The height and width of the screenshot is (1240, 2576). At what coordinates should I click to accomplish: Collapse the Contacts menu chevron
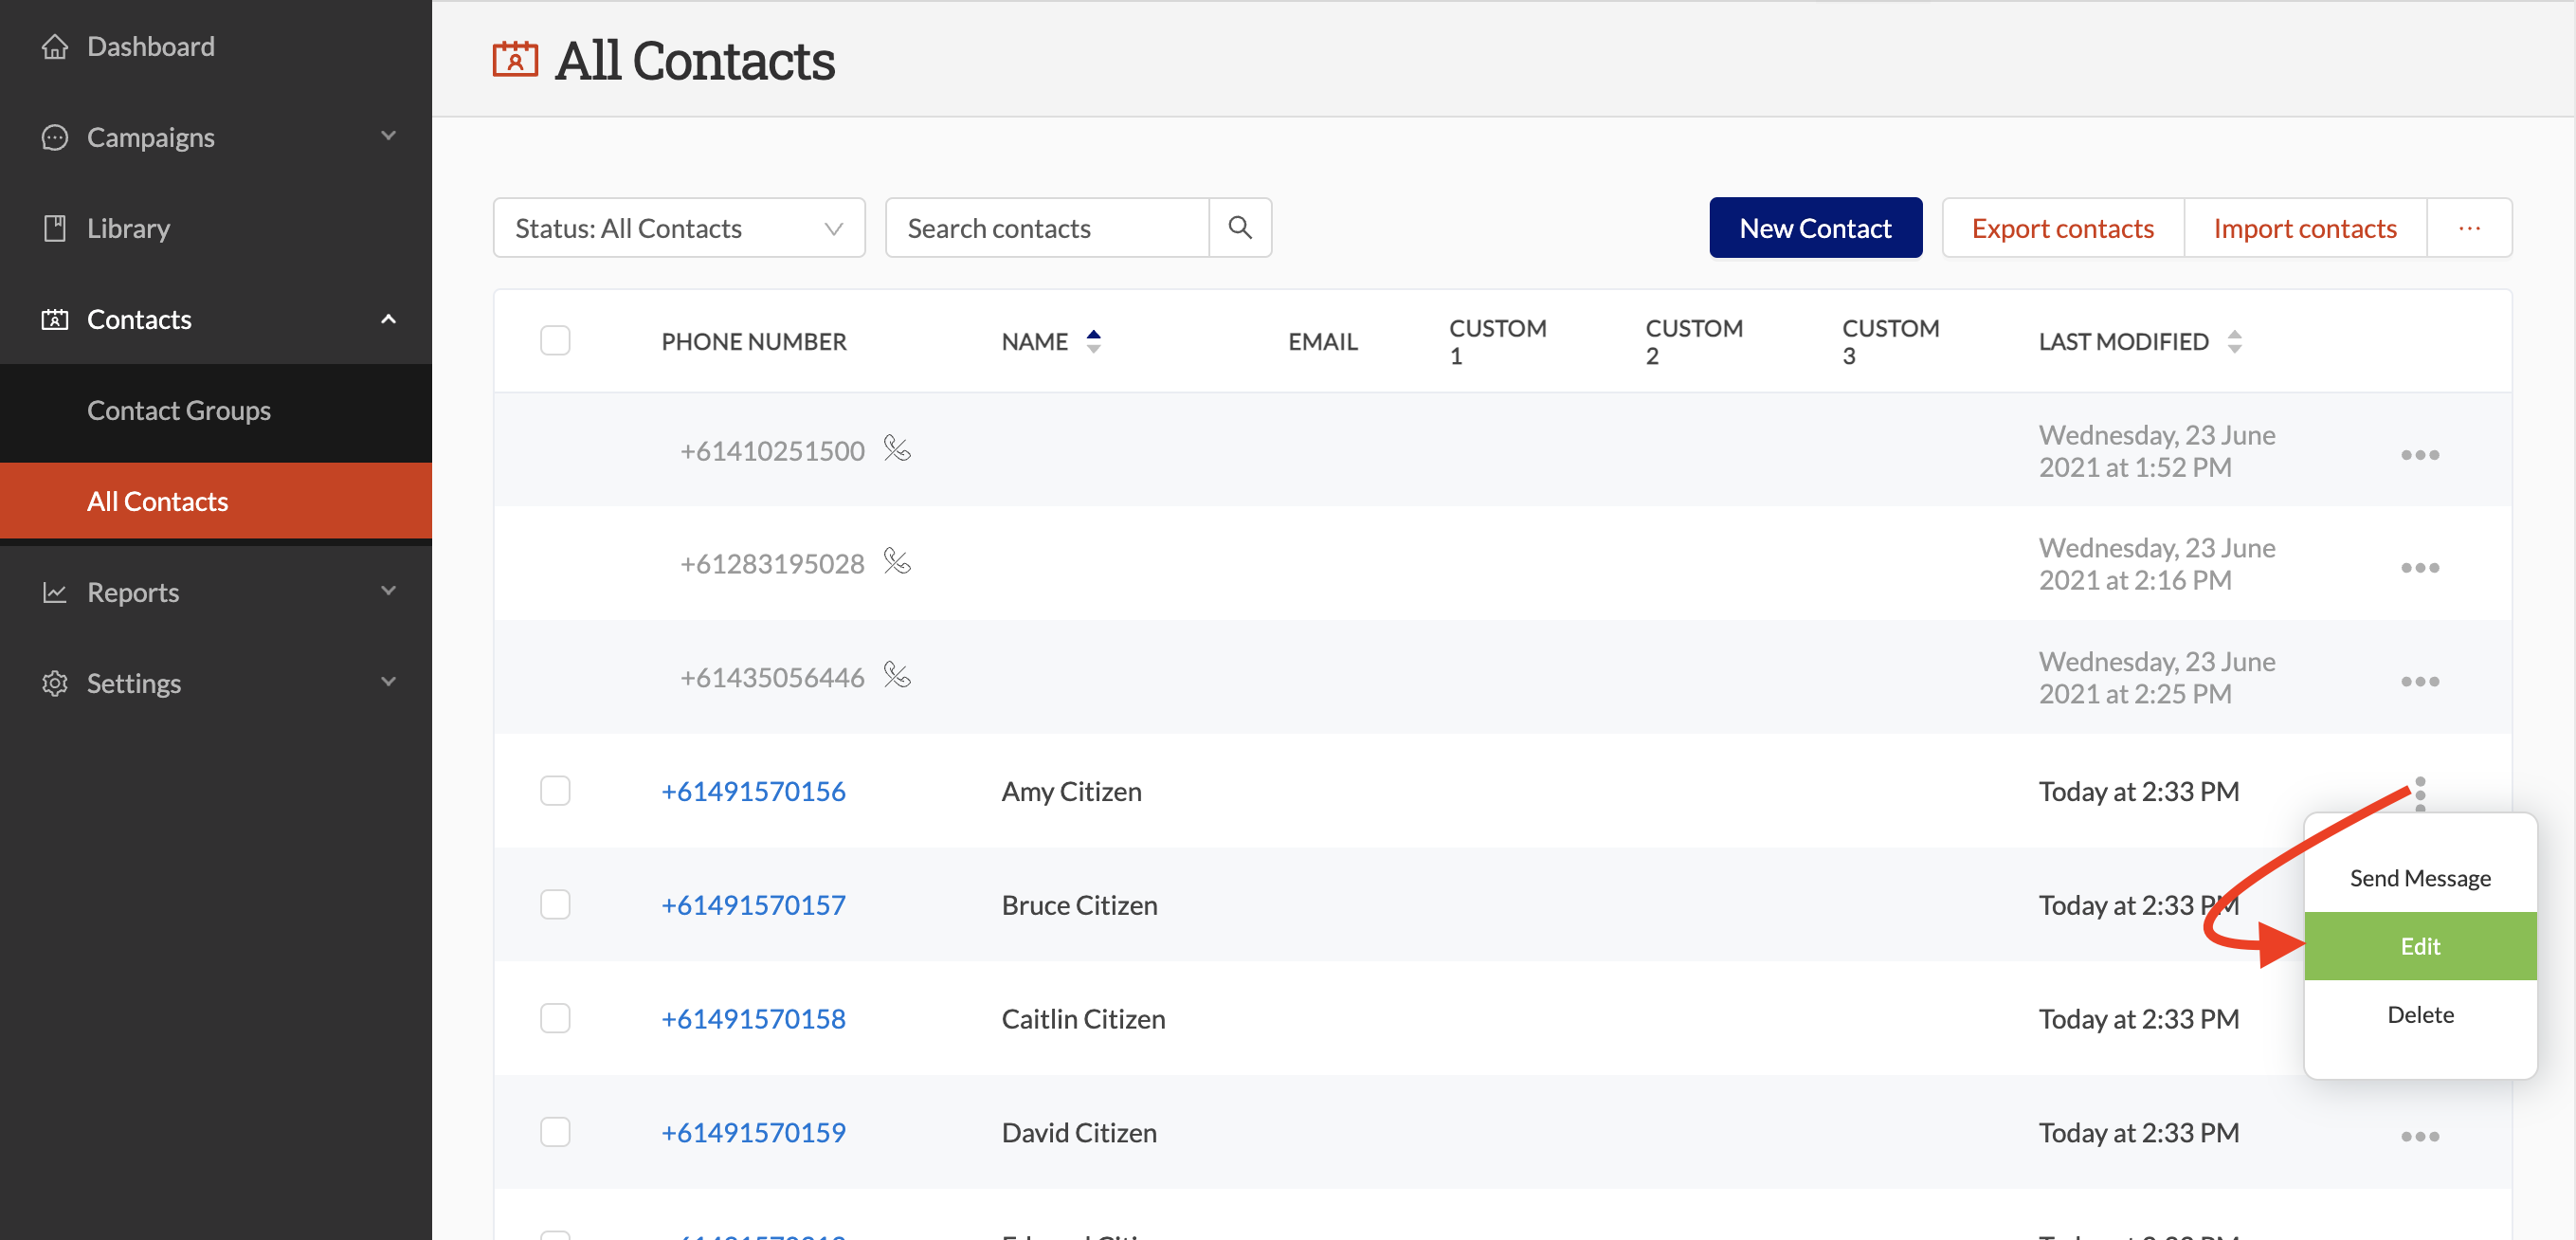click(389, 319)
